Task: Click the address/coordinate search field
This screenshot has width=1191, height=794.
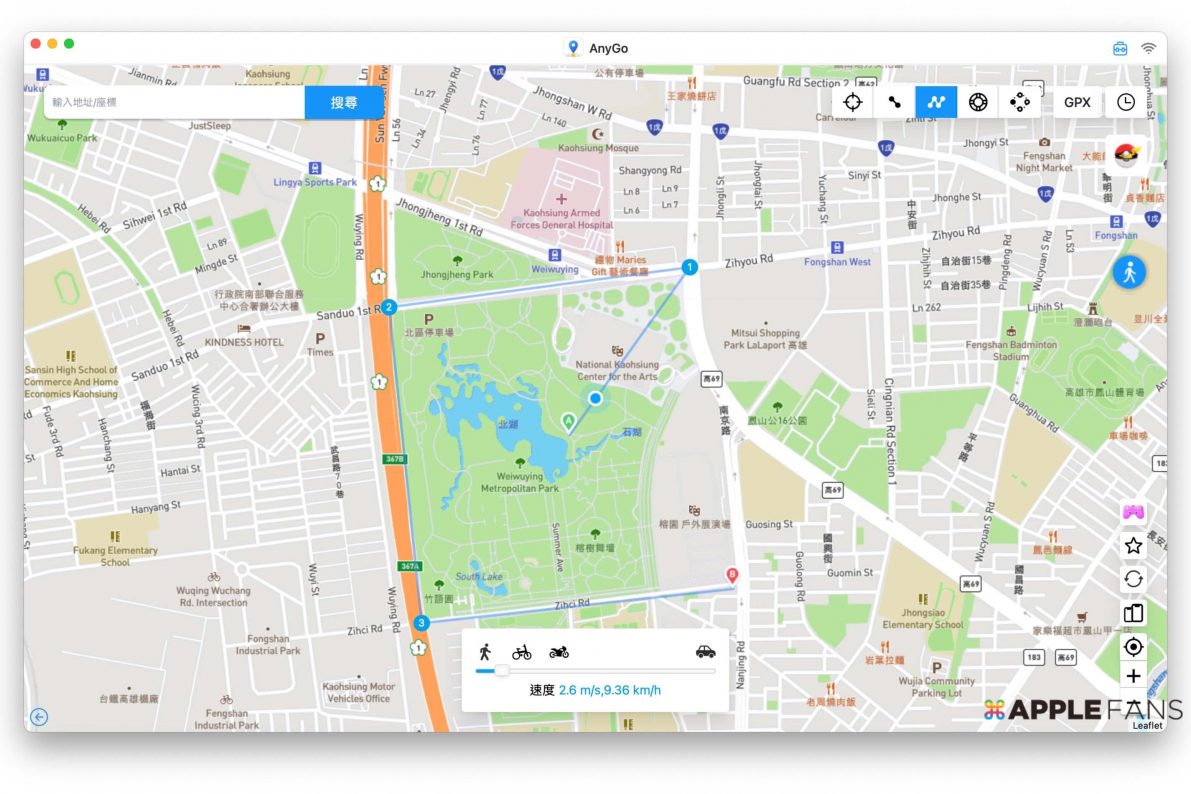Action: click(175, 102)
